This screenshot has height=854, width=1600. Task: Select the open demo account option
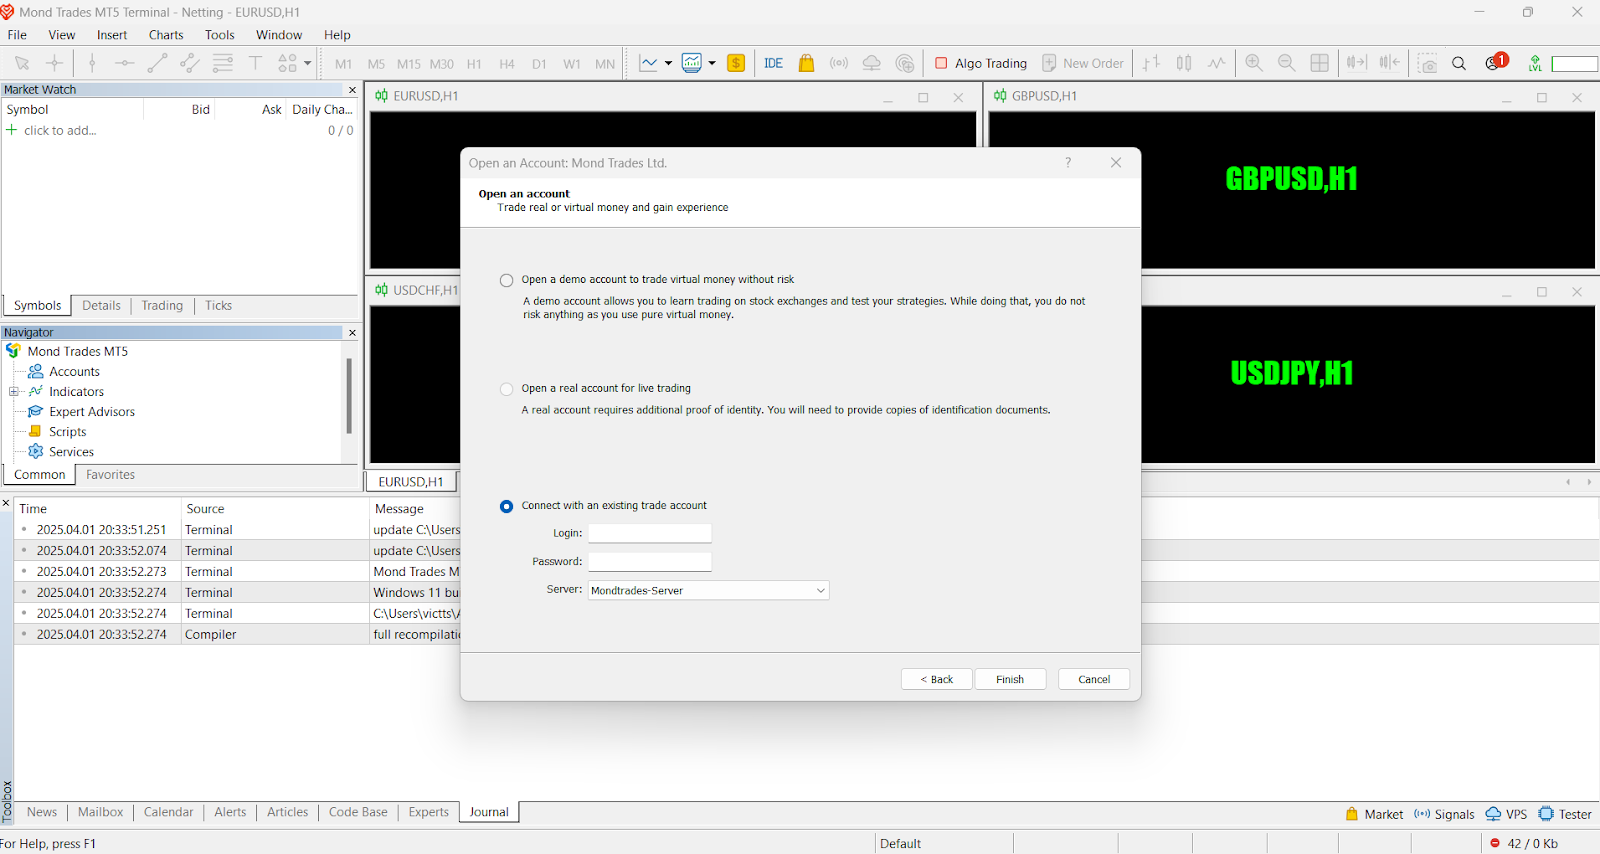507,280
